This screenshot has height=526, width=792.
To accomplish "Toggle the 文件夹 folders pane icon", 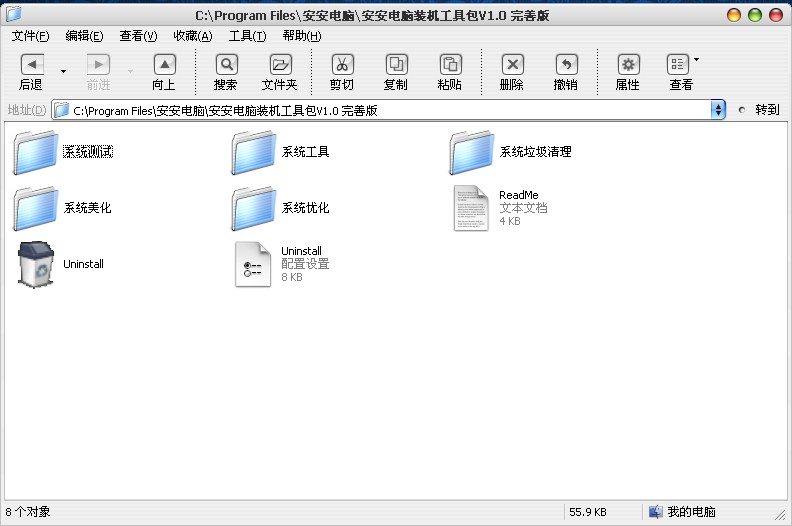I will click(280, 65).
